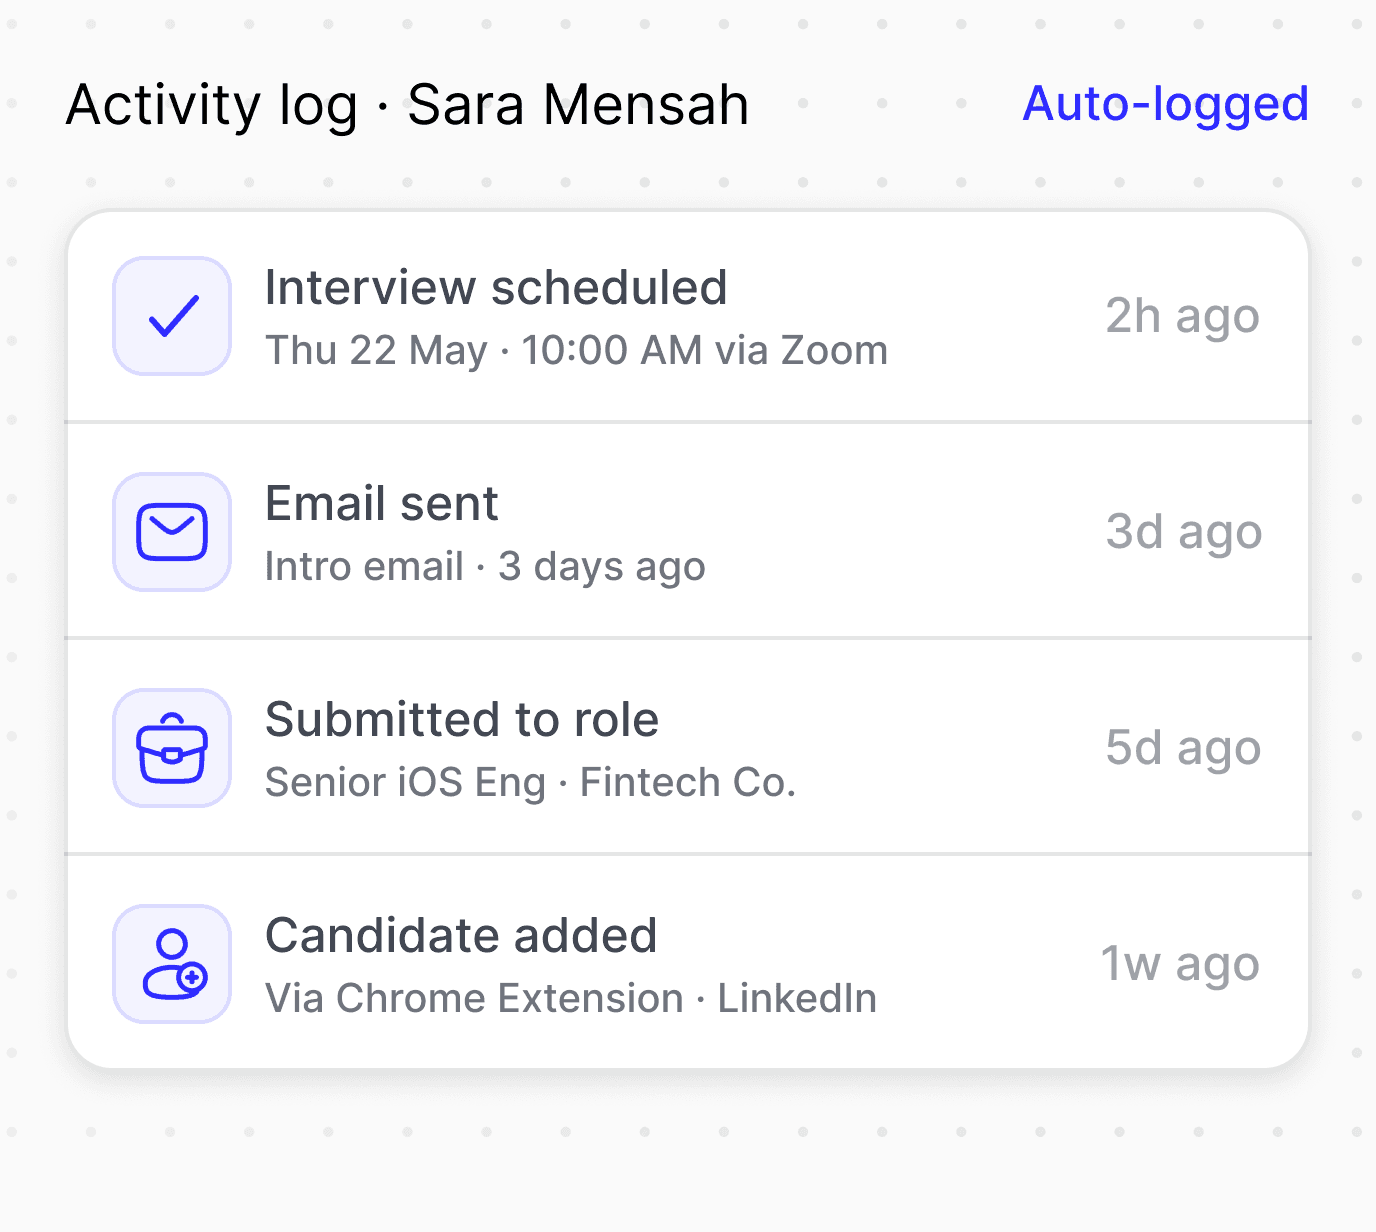Click the add-person icon for Candidate added
Screen dimensions: 1376x1232
(172, 964)
